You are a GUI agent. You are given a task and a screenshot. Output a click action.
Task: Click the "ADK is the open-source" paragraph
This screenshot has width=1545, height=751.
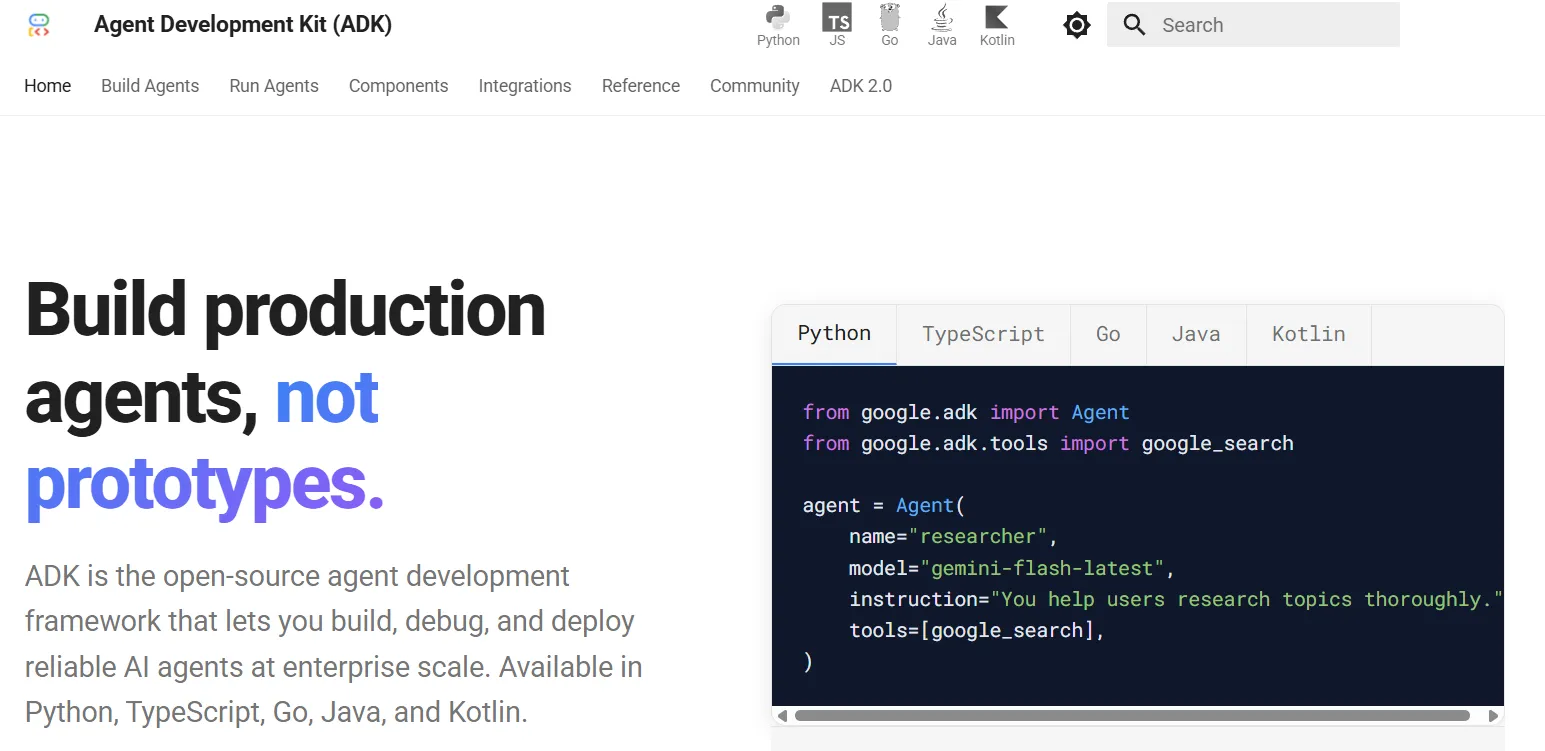pyautogui.click(x=334, y=645)
